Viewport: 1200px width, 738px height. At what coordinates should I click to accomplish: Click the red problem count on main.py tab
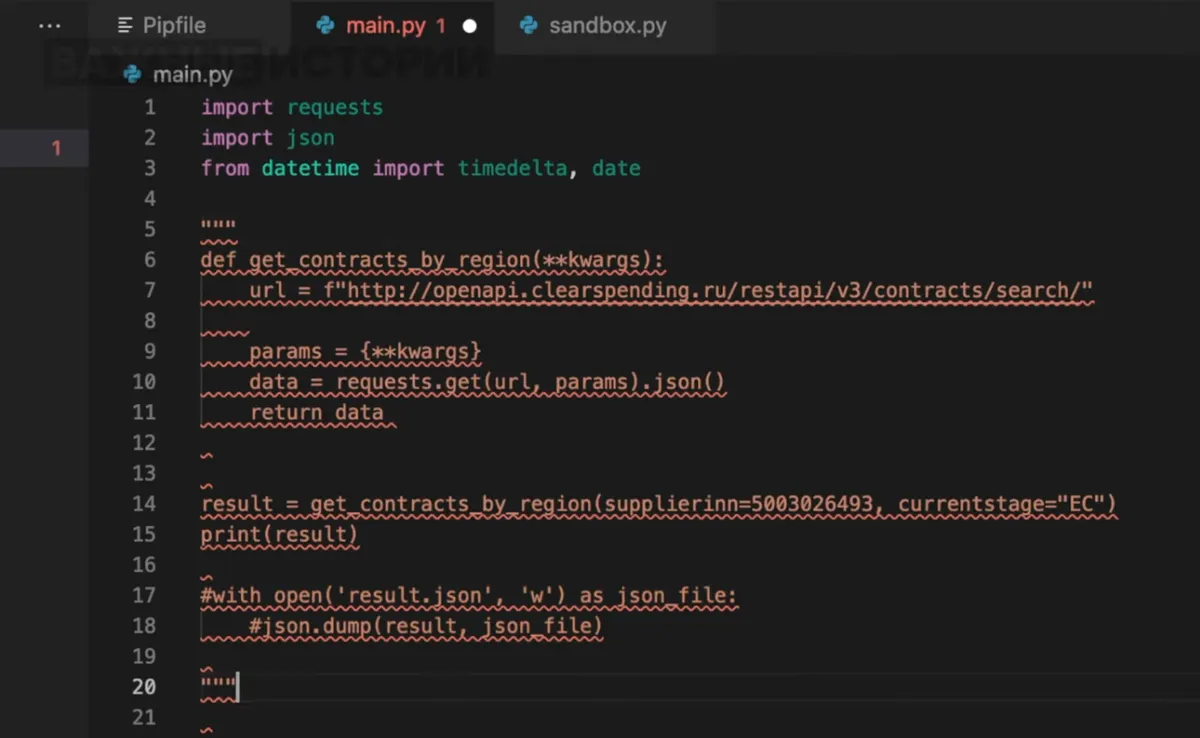click(x=441, y=26)
